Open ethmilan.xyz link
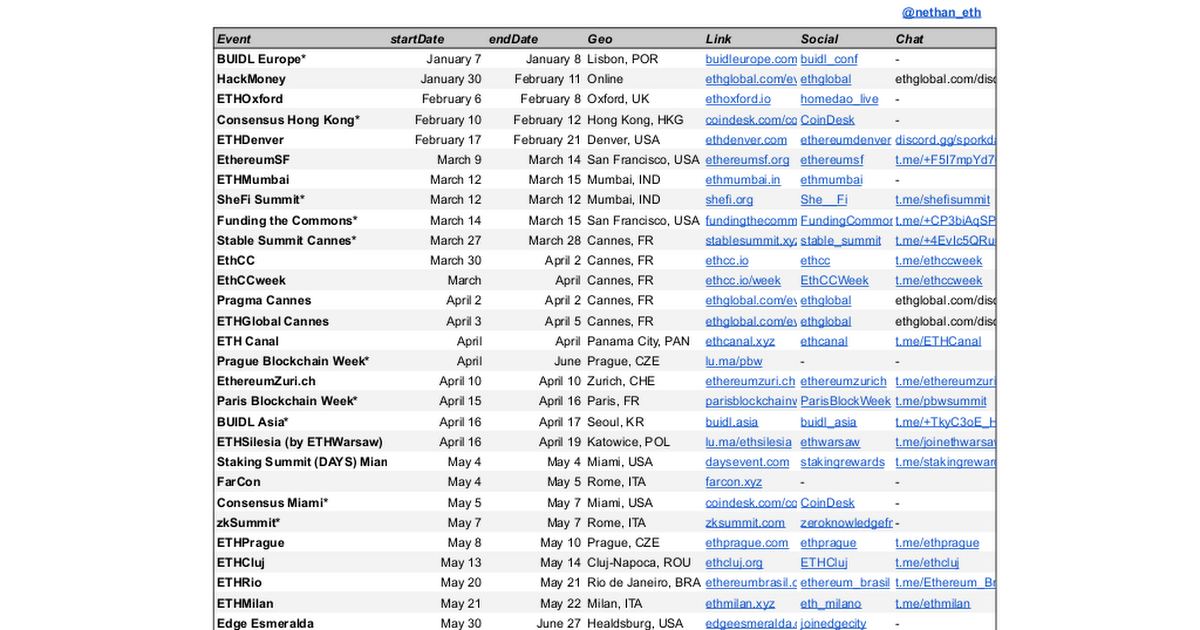1200x630 pixels. click(x=740, y=604)
